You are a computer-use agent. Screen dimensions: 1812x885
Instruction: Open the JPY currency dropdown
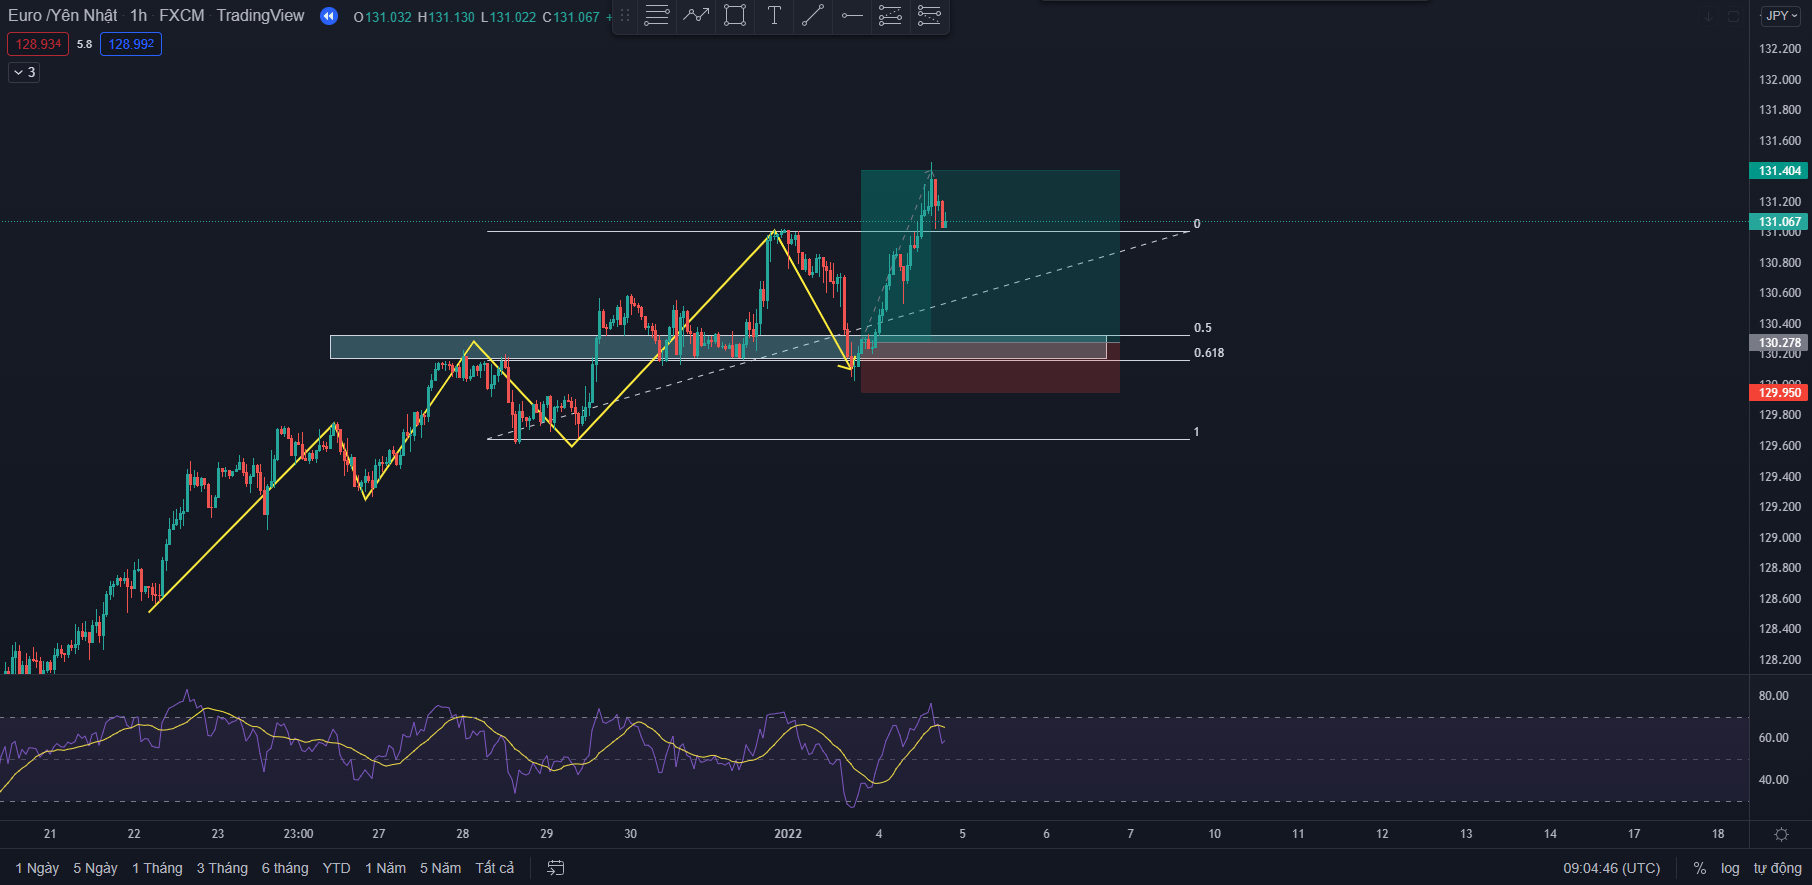pos(1781,16)
